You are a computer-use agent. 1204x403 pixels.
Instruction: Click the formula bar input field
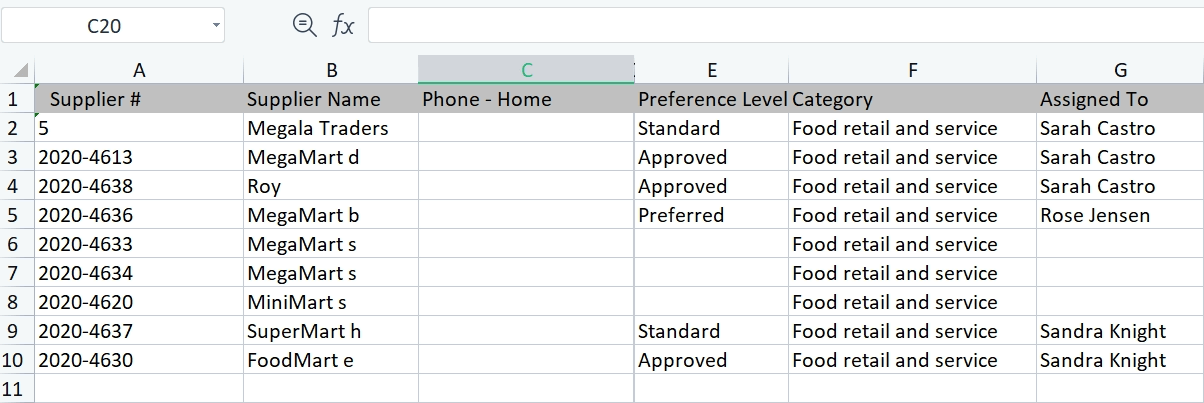coord(785,26)
